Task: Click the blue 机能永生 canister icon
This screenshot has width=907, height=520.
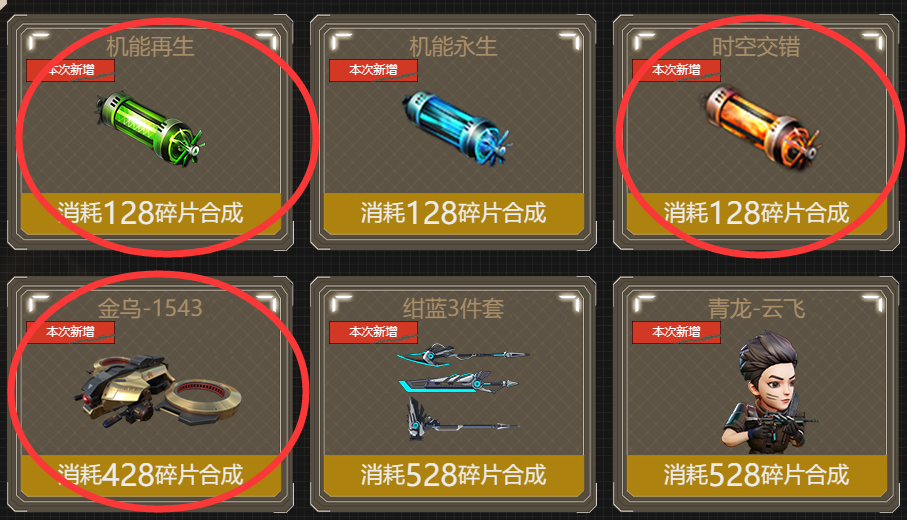Action: point(456,127)
